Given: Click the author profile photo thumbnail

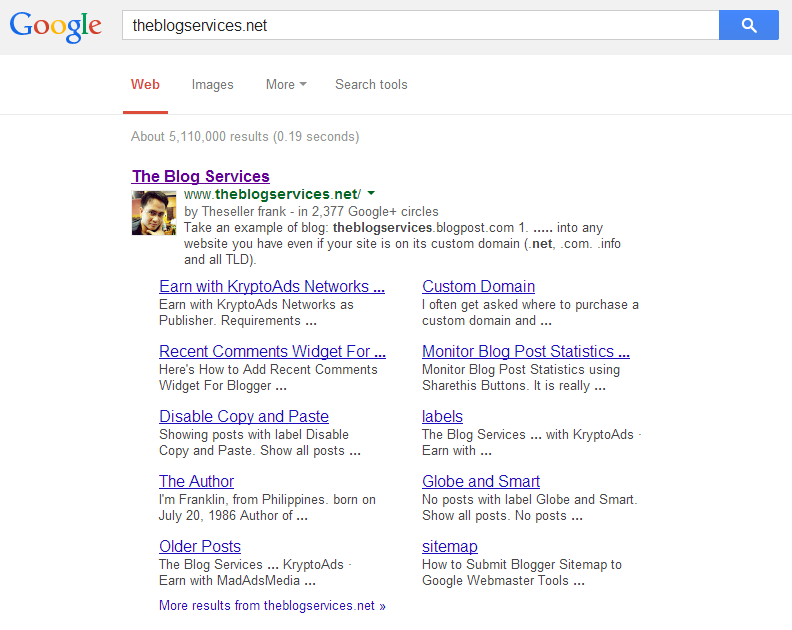Looking at the screenshot, I should click(x=154, y=213).
